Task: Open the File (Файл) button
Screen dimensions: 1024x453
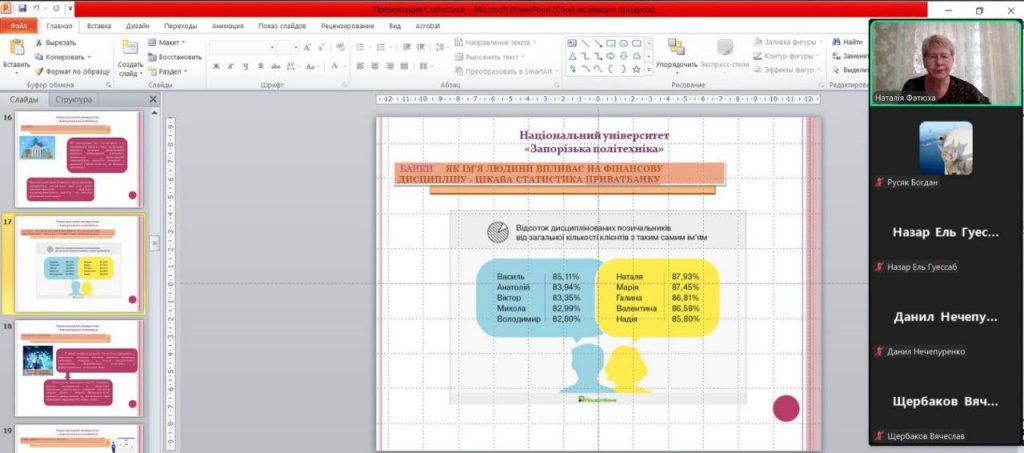Action: pos(19,25)
